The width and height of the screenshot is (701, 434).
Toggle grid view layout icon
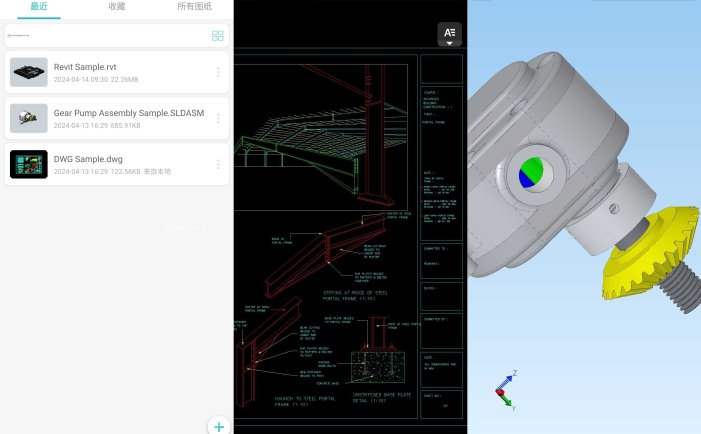click(218, 36)
